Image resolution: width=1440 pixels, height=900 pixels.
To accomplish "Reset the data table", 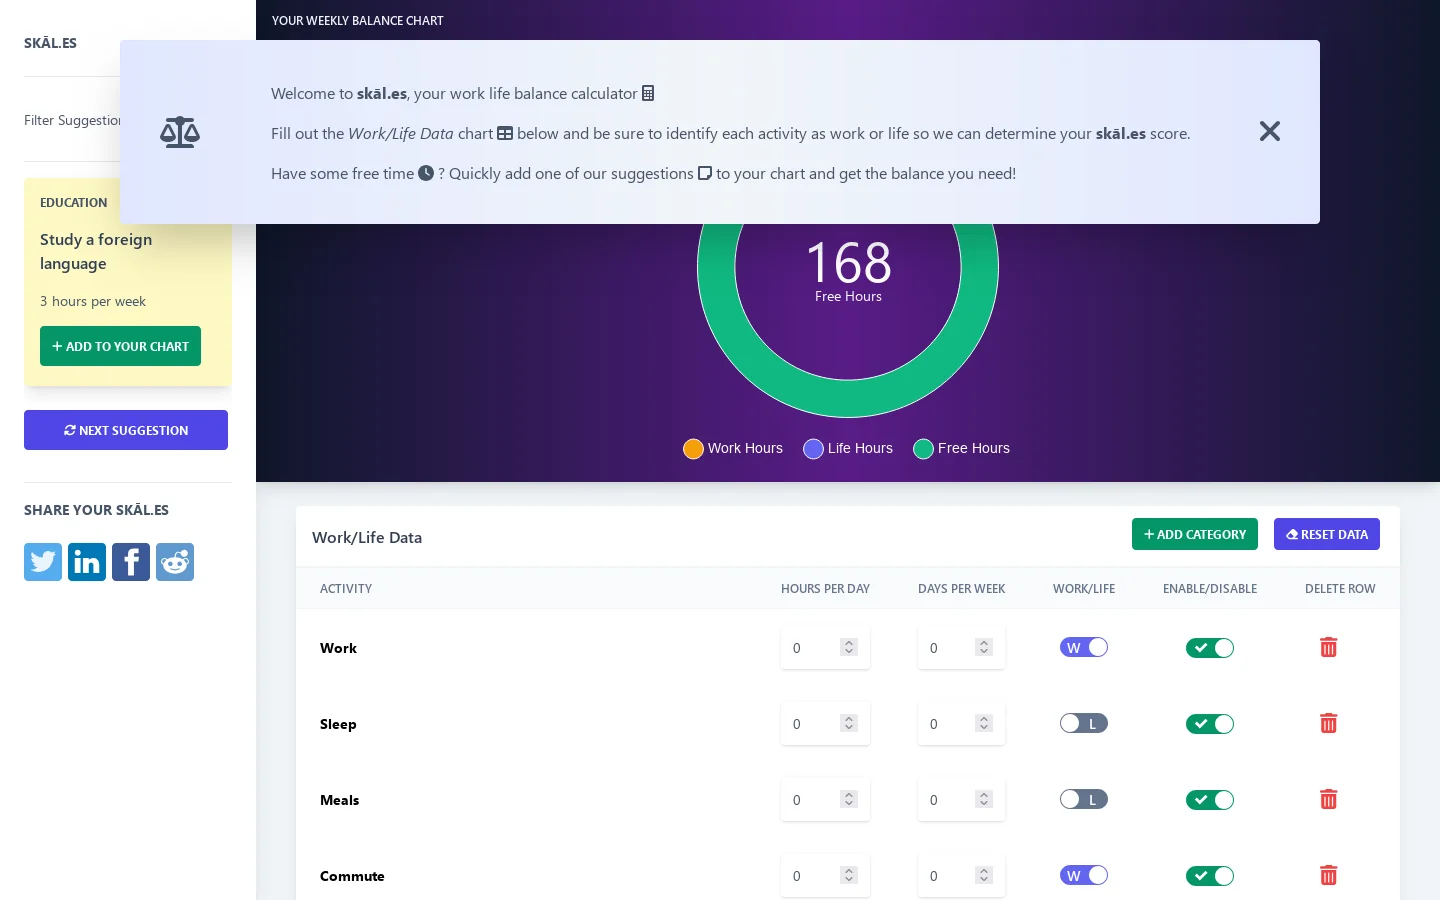I will [1327, 534].
